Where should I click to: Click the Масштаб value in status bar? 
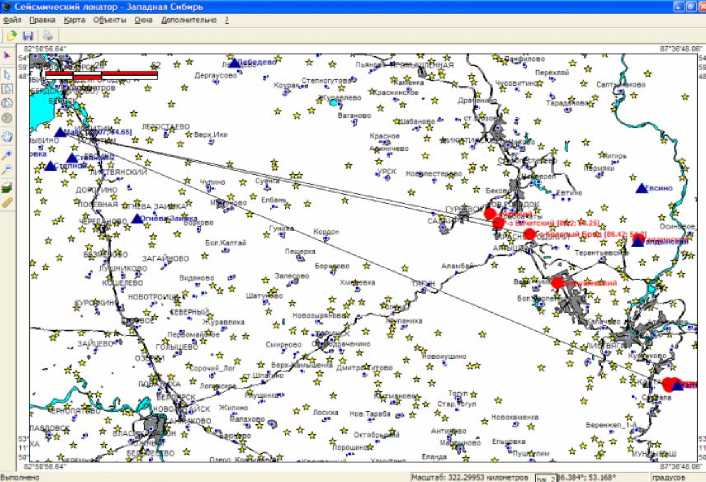coord(470,477)
